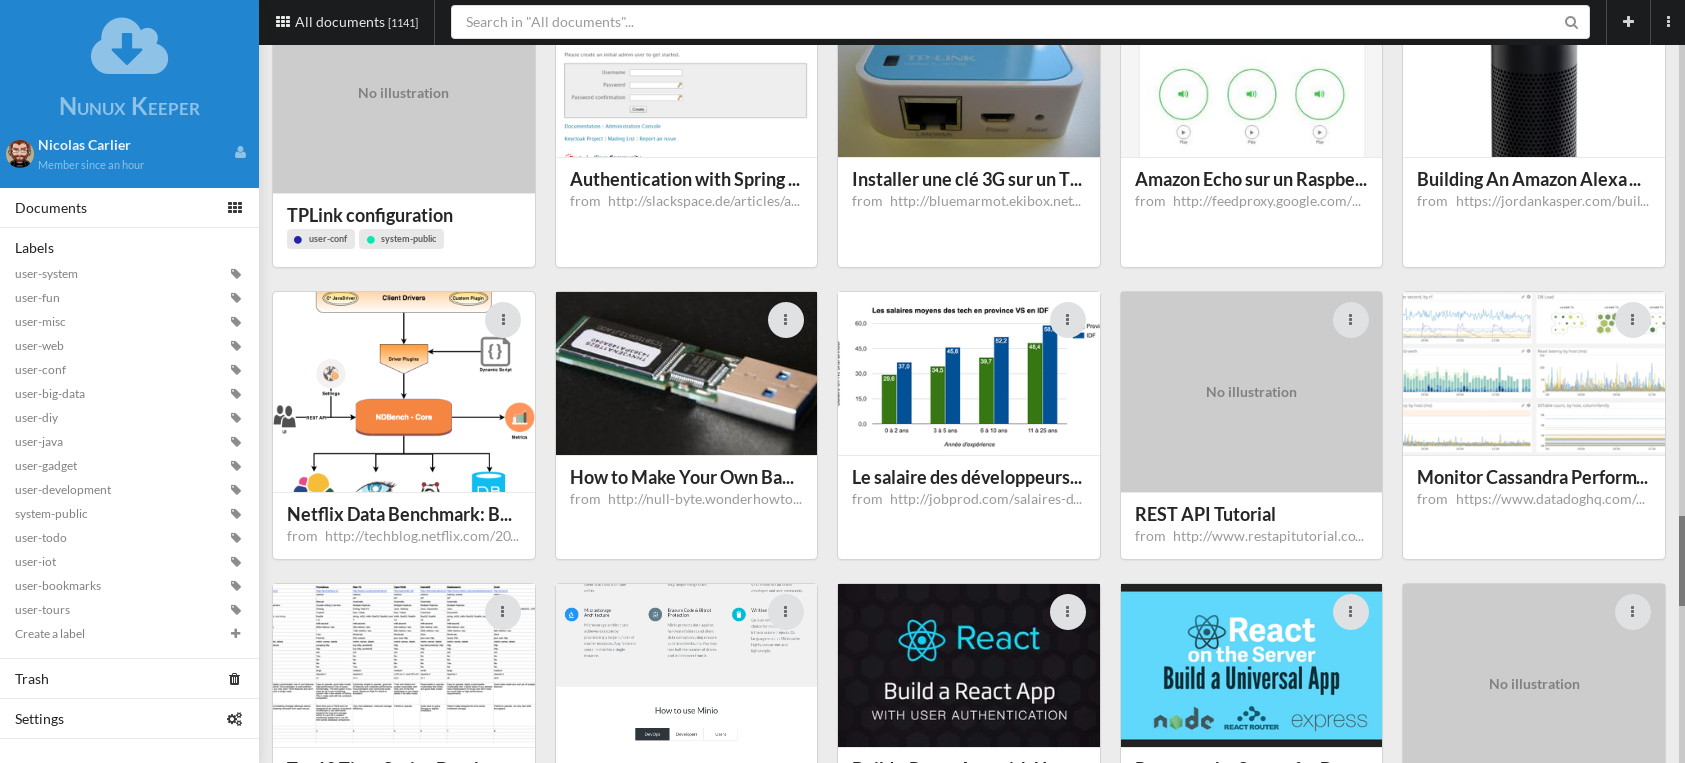Open restapitutorial.com source link

[x=1268, y=536]
